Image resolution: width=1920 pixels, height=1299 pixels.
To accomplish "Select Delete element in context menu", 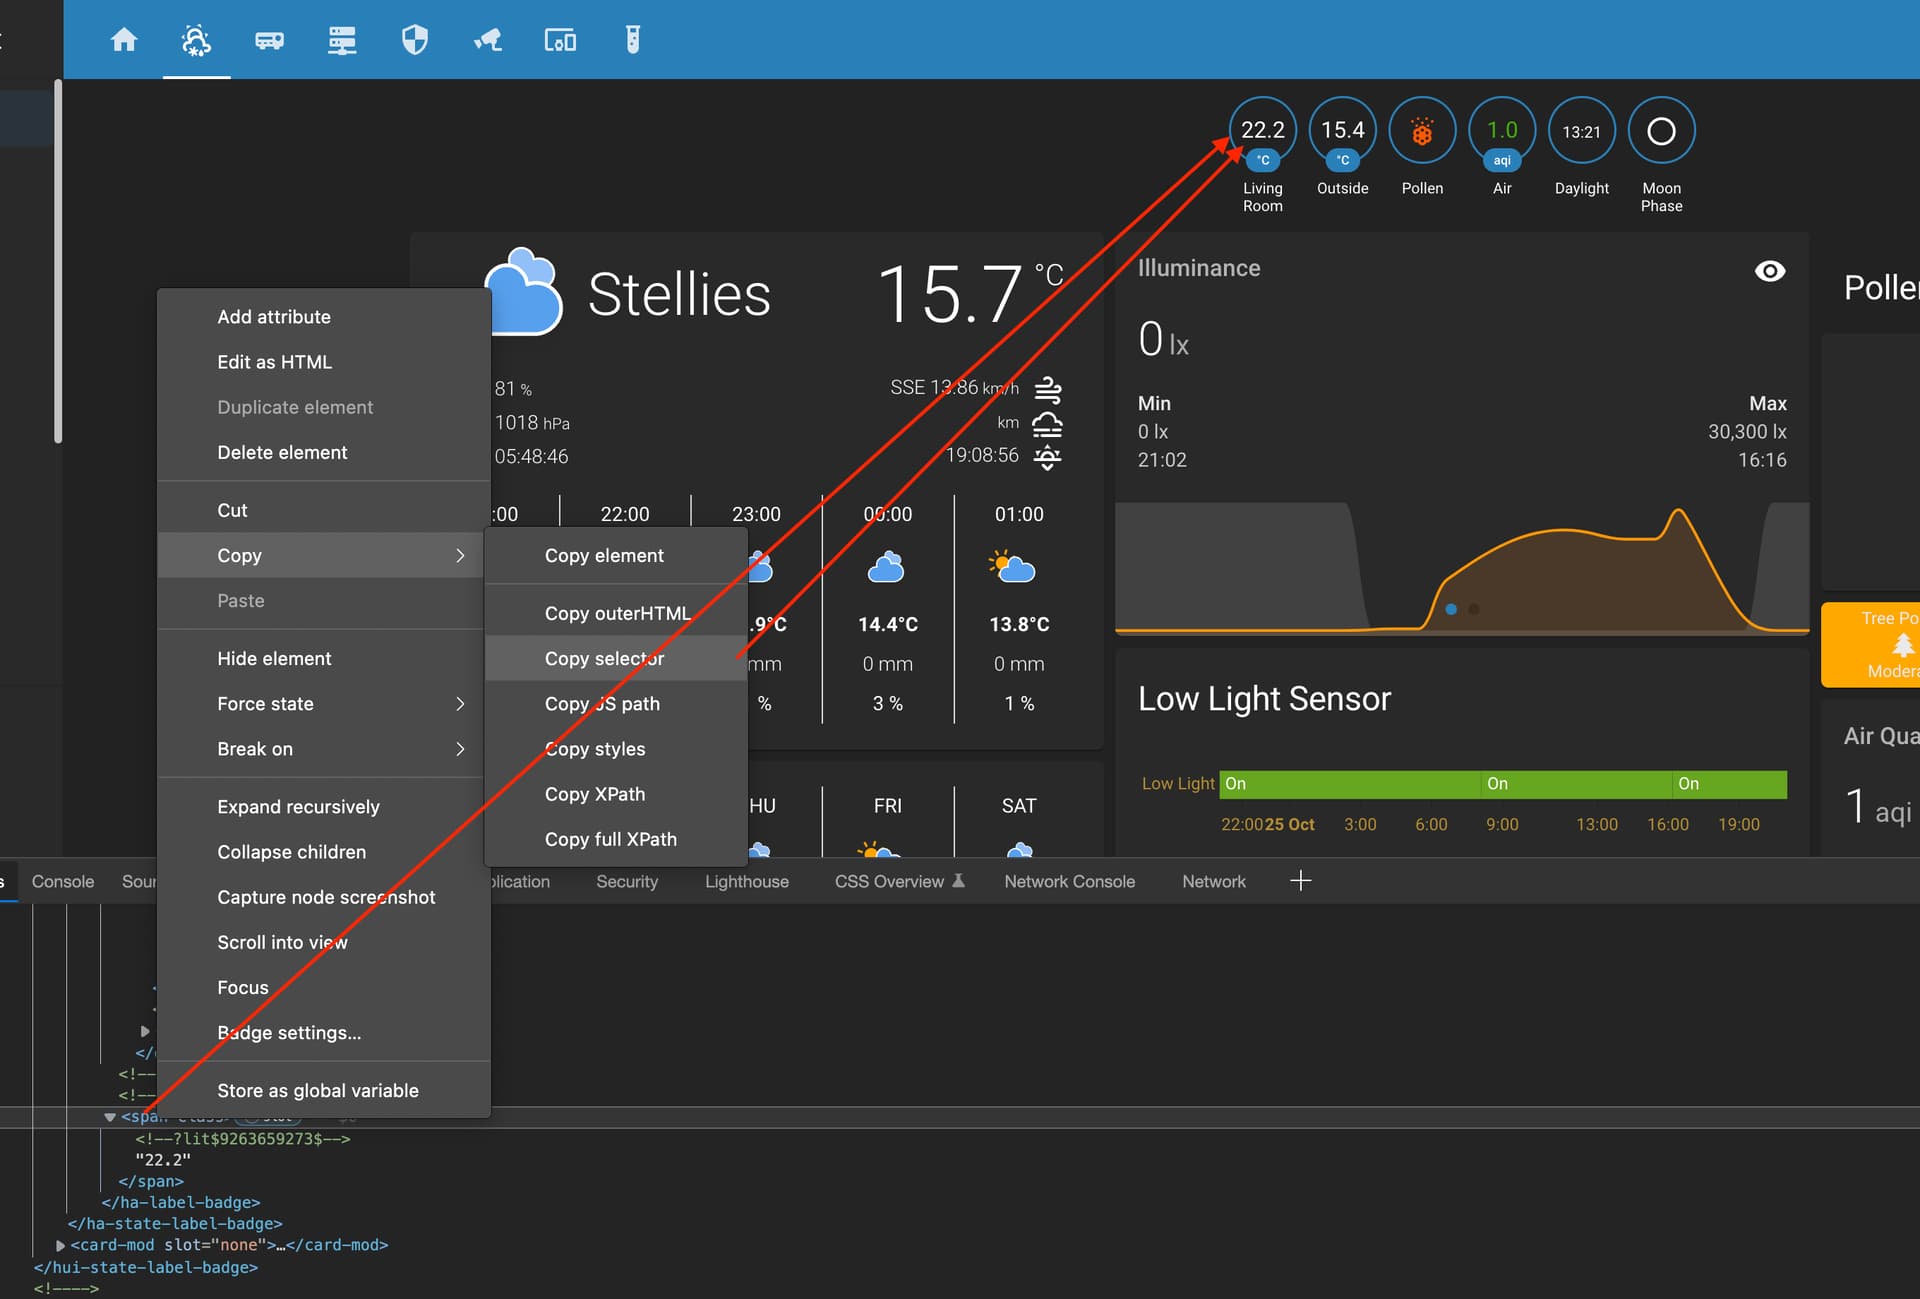I will pyautogui.click(x=282, y=452).
